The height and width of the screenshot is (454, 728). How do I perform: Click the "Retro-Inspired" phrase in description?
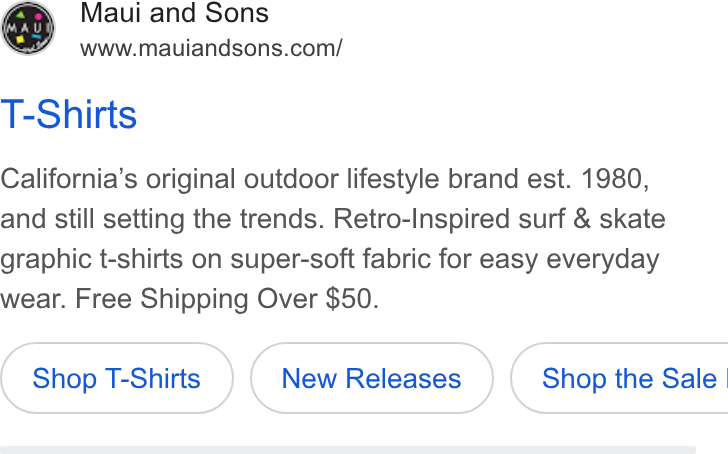tap(422, 219)
